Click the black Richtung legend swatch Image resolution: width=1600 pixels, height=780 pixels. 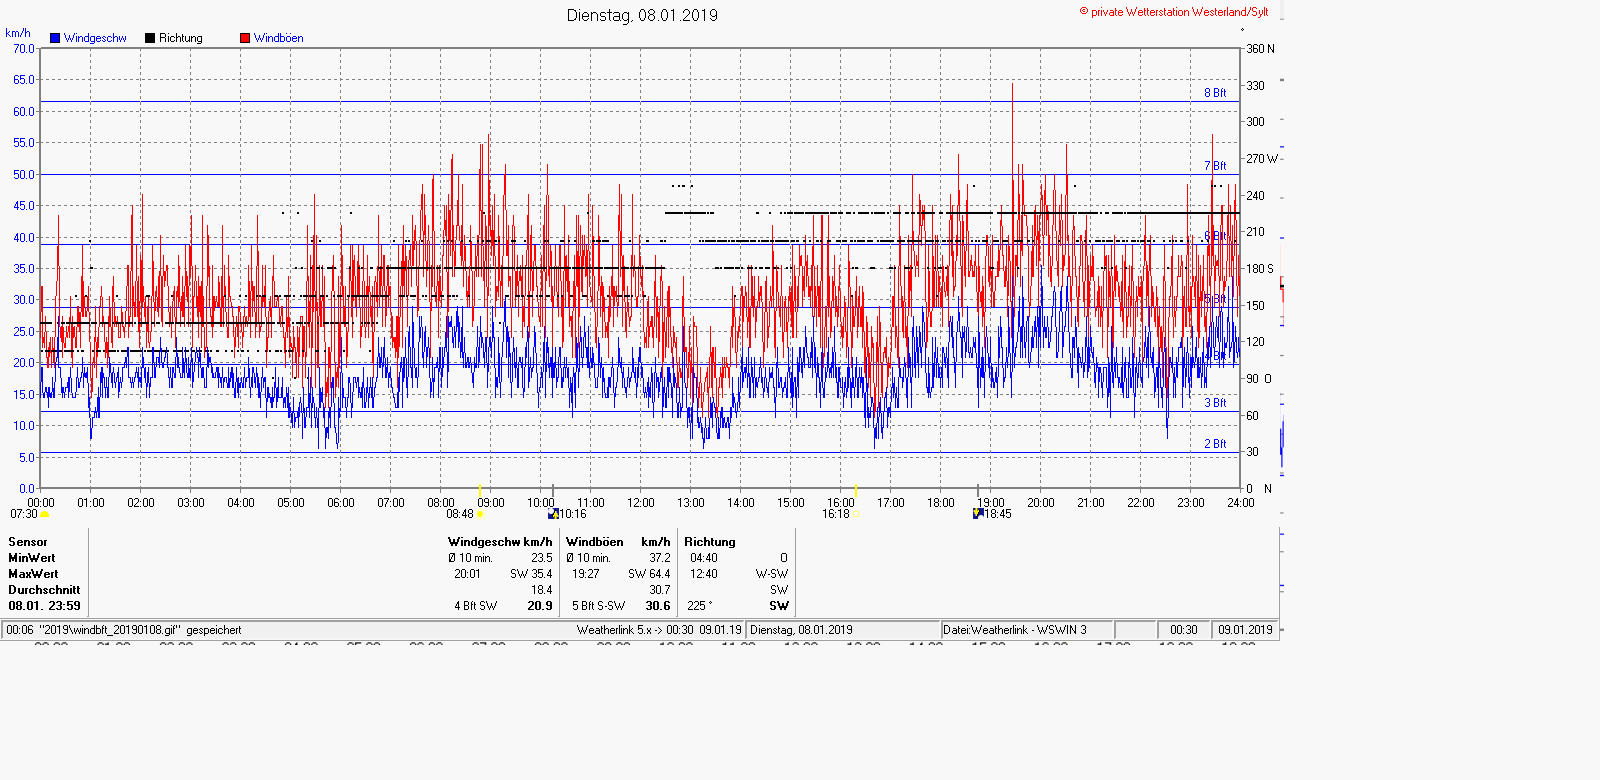(150, 38)
